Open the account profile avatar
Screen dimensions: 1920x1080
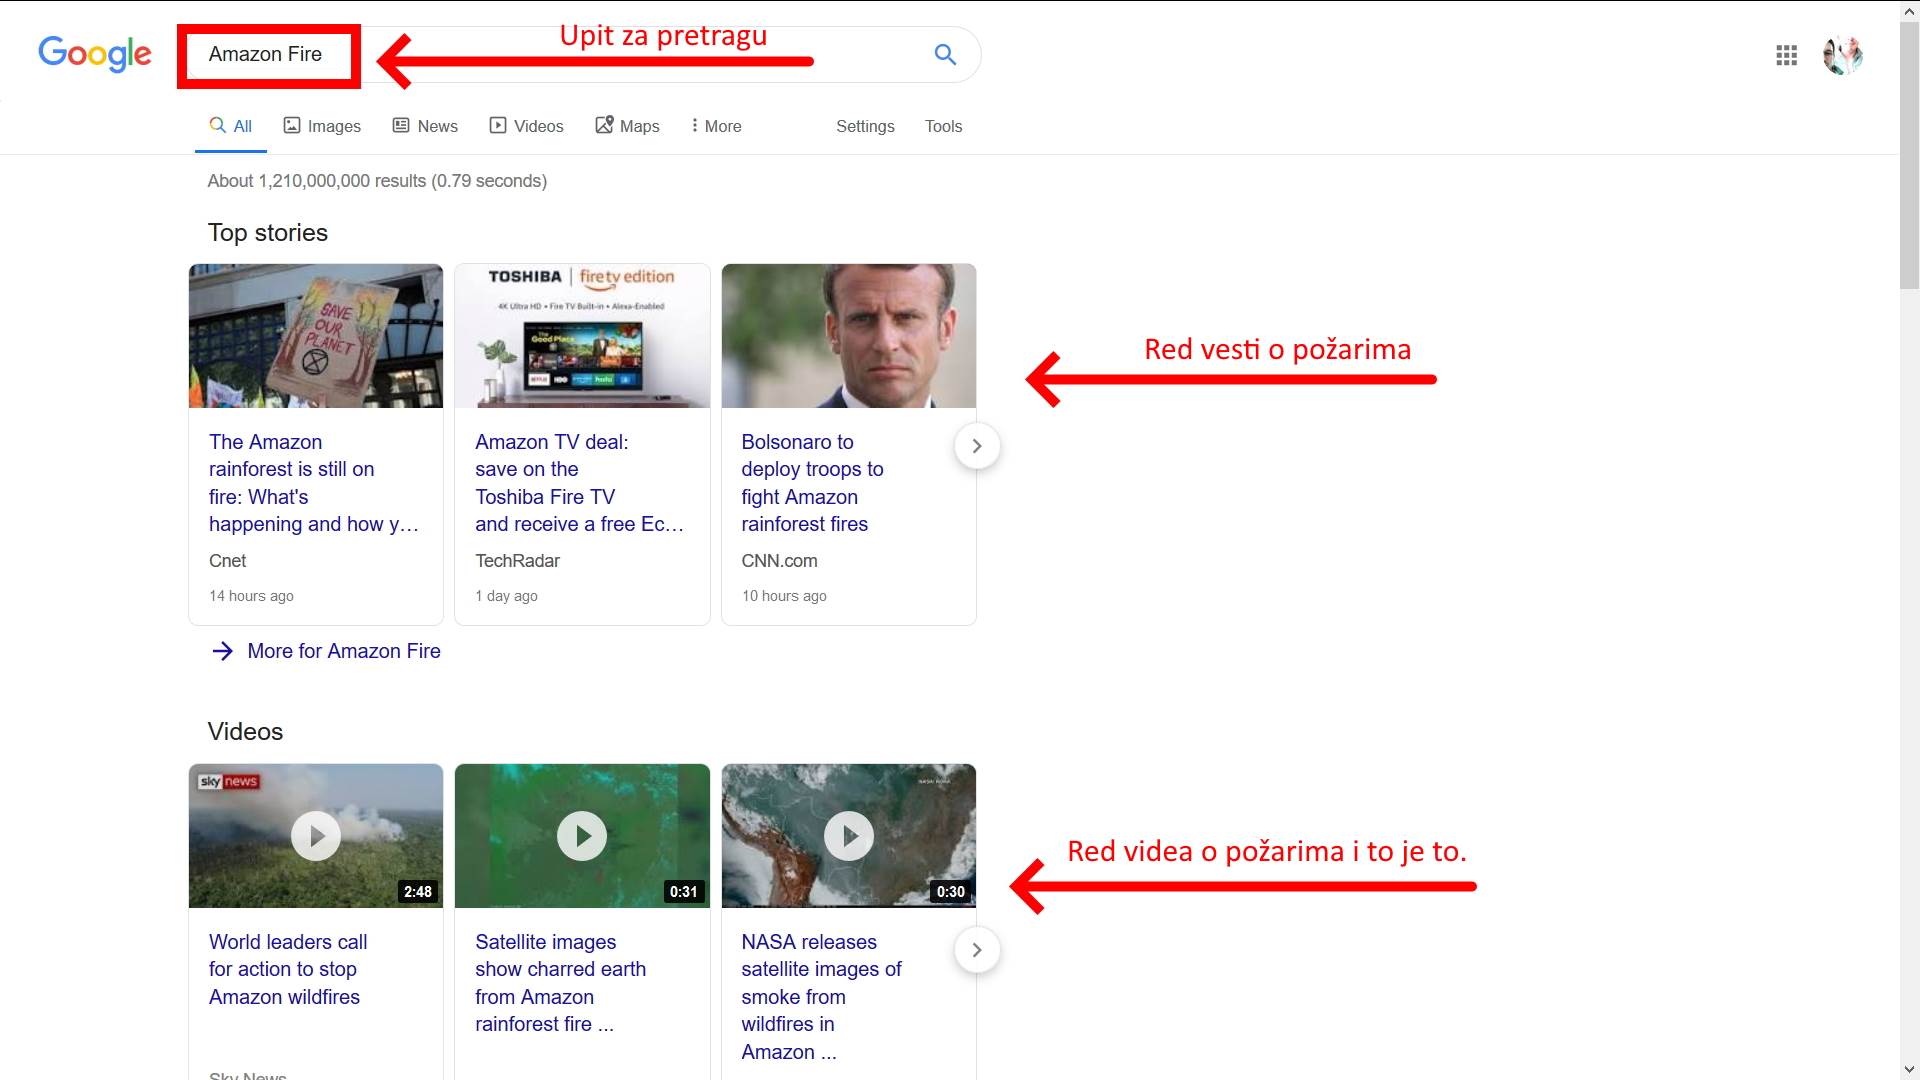click(x=1842, y=55)
